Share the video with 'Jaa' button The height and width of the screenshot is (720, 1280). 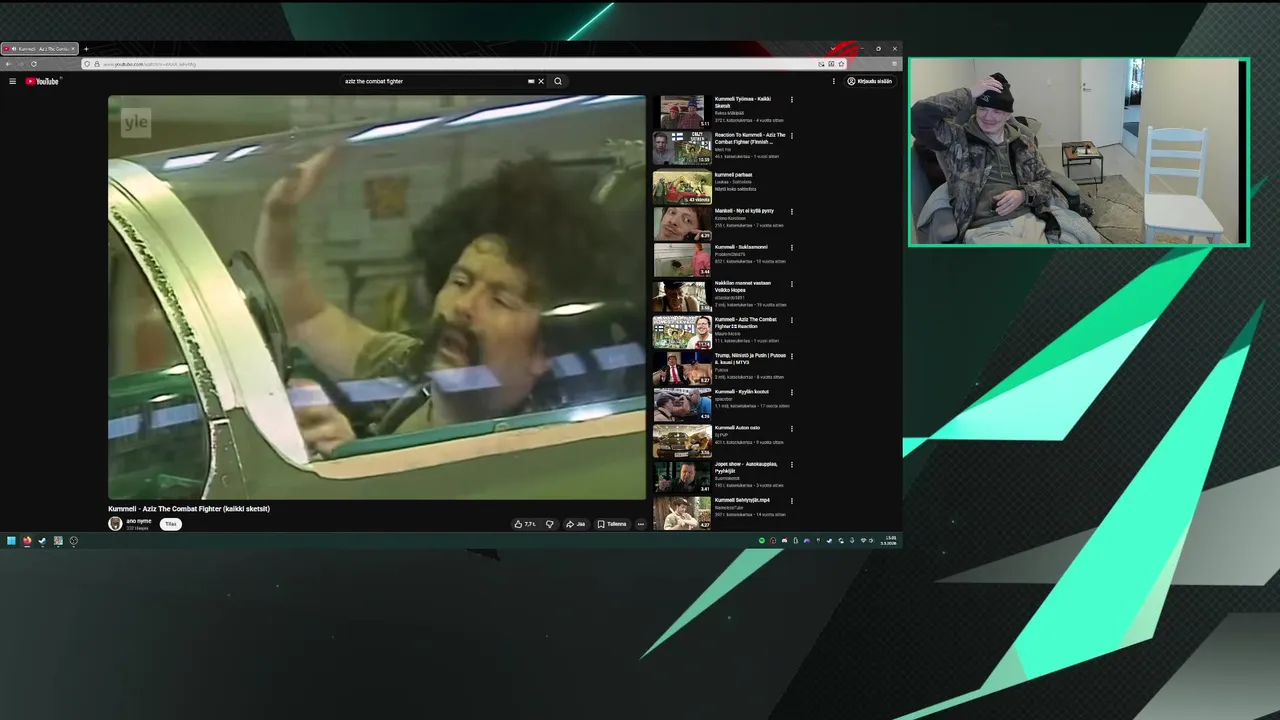(576, 524)
